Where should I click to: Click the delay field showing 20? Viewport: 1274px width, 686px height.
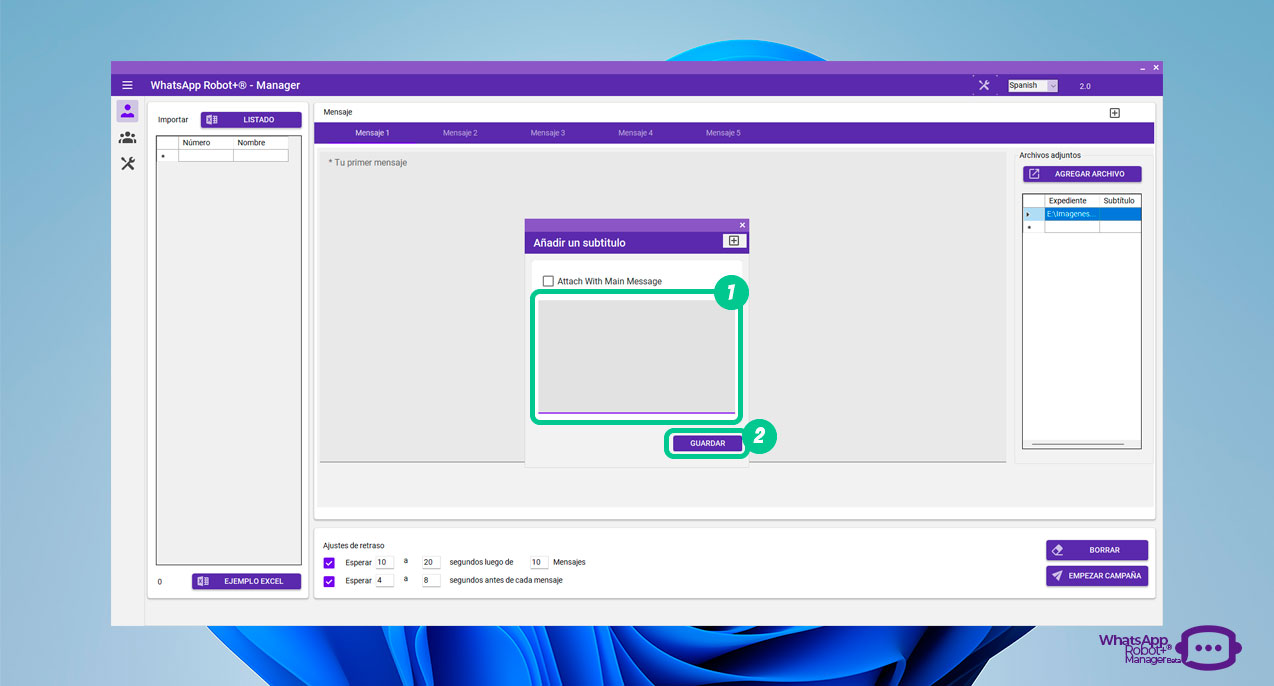pos(431,562)
